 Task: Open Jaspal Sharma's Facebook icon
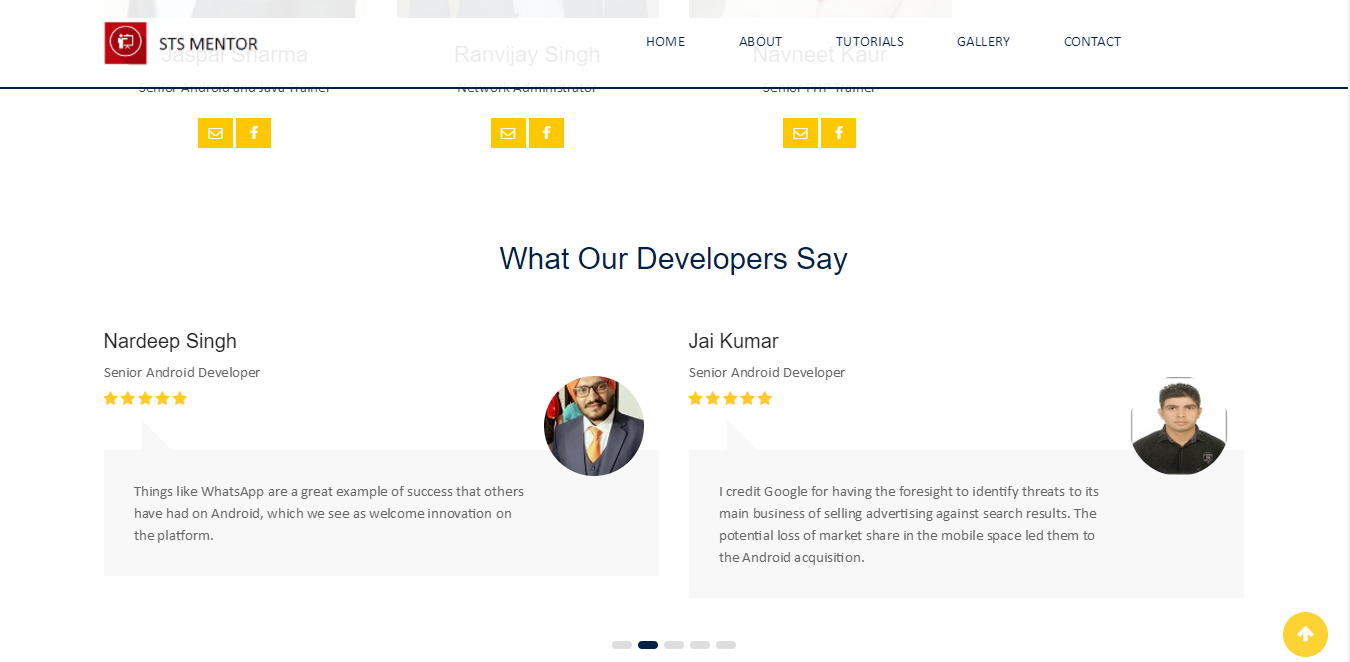click(254, 133)
